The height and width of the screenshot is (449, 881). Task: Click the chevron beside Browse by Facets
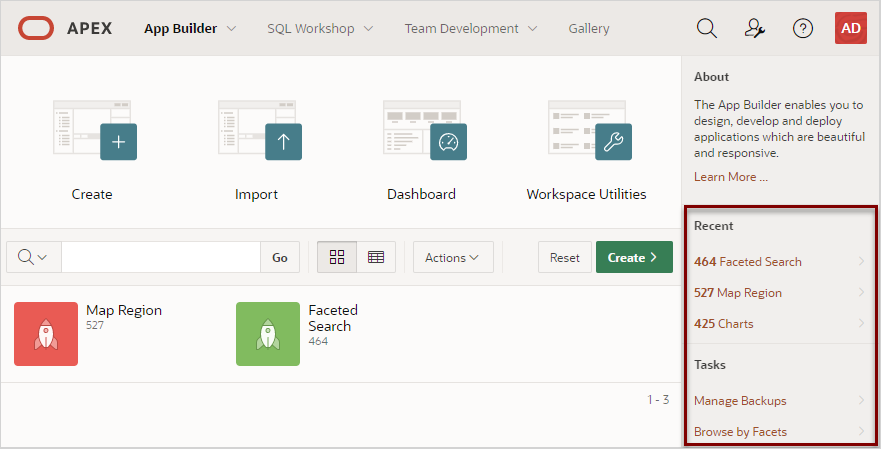(x=861, y=430)
